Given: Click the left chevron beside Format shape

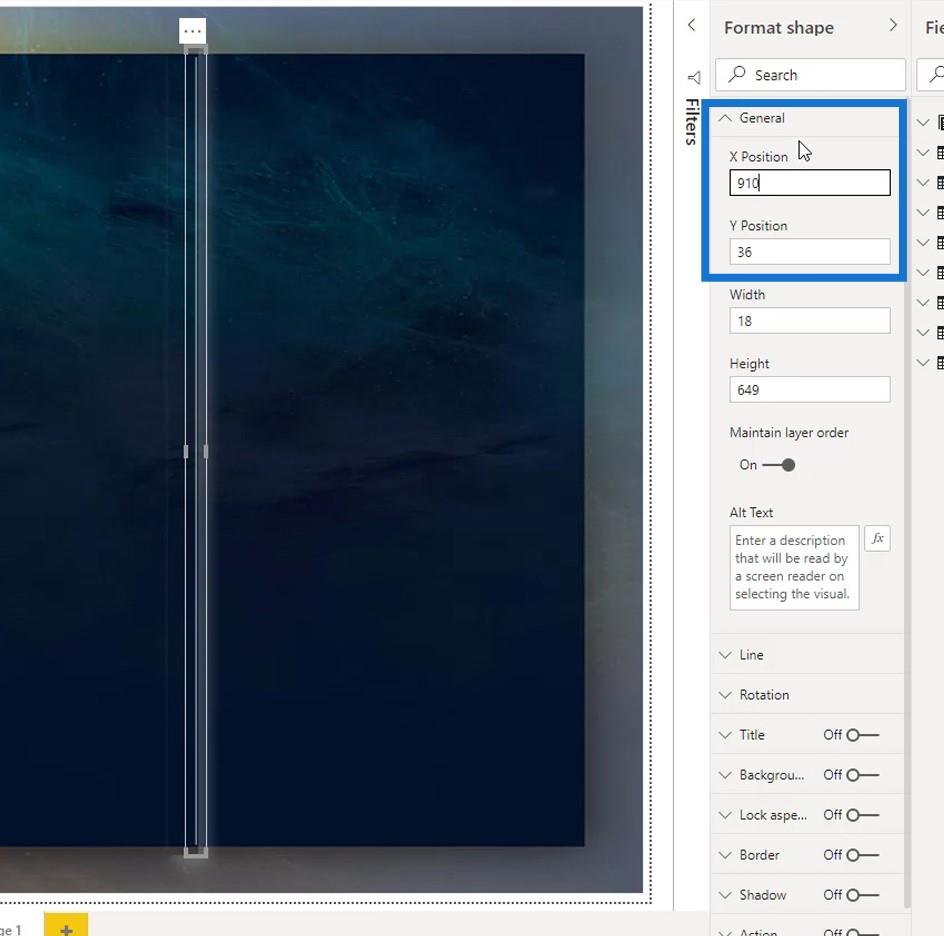Looking at the screenshot, I should pos(692,25).
